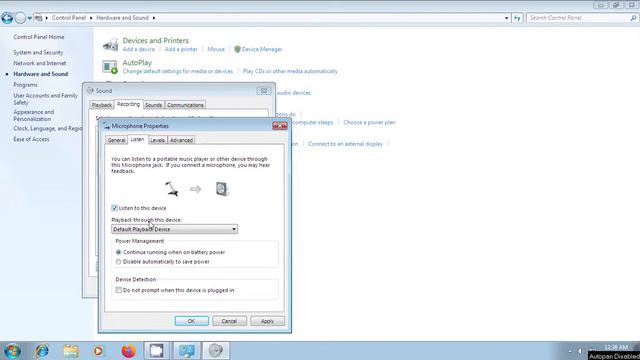Open Playback through this device dropdown
The width and height of the screenshot is (640, 360).
point(174,229)
